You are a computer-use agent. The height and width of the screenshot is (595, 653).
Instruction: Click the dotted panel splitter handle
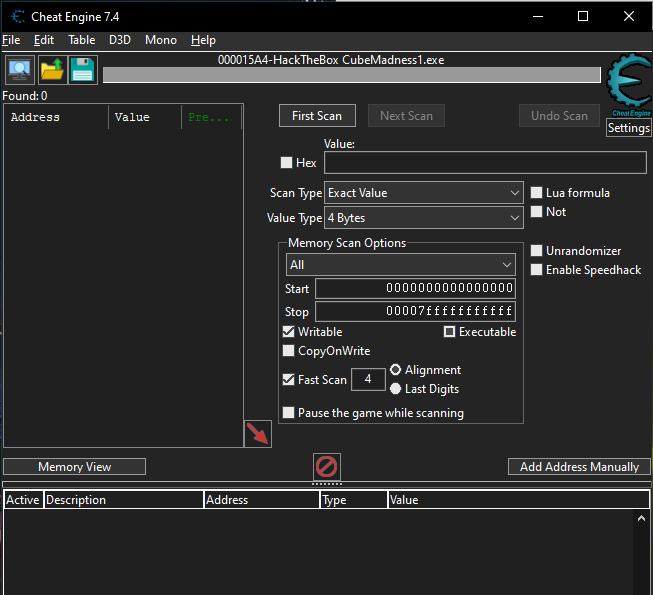327,484
